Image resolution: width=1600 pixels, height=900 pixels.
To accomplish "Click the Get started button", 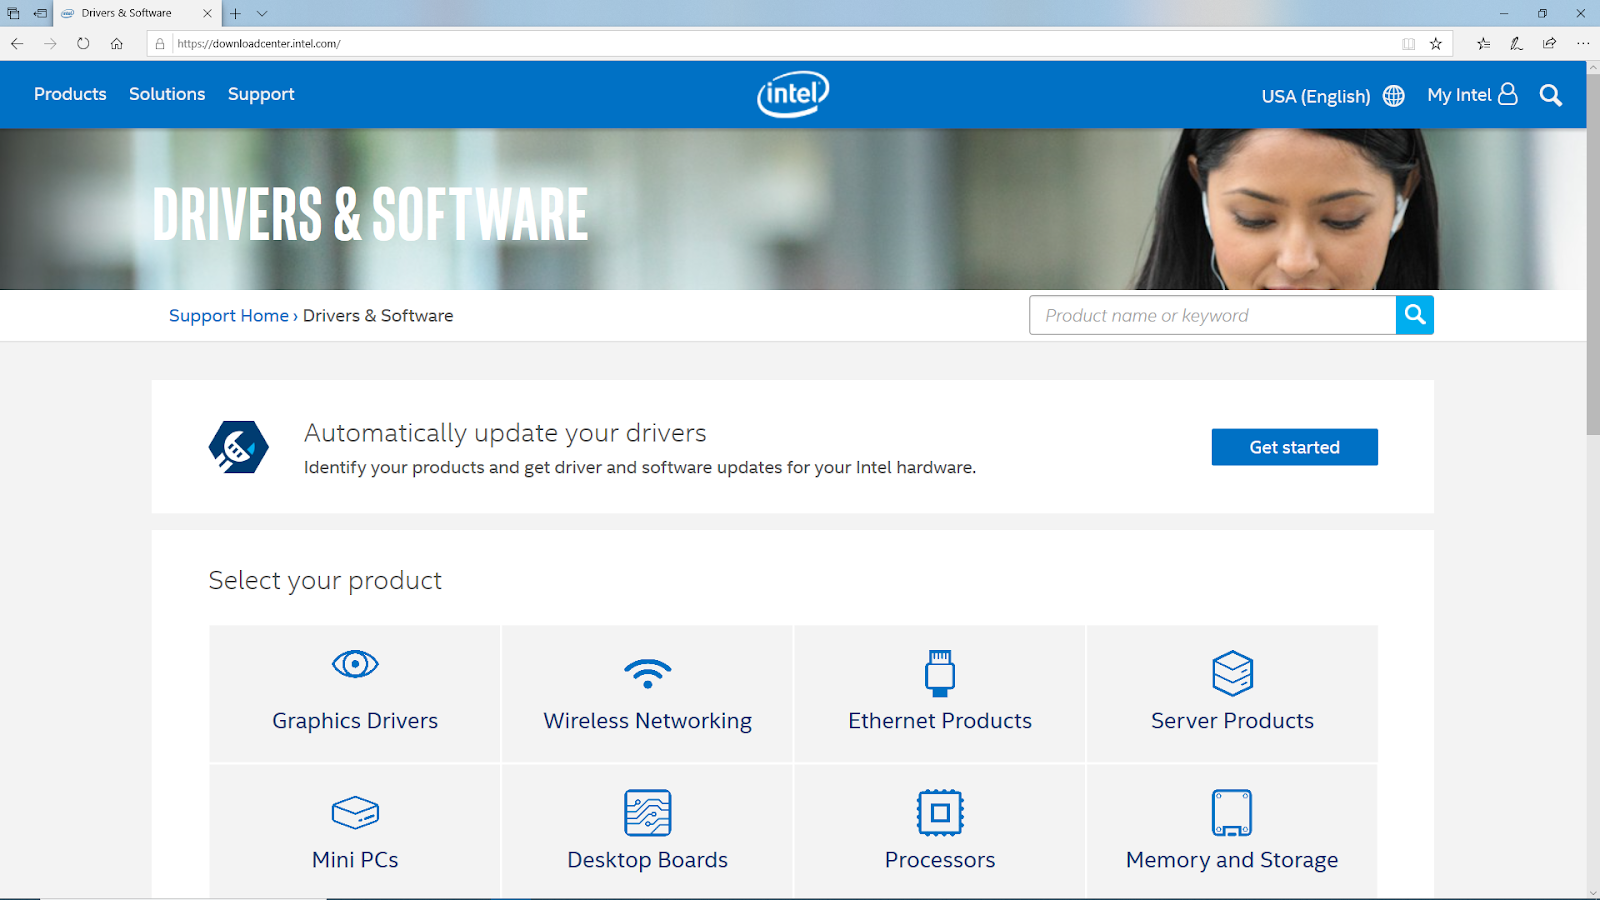I will point(1294,447).
